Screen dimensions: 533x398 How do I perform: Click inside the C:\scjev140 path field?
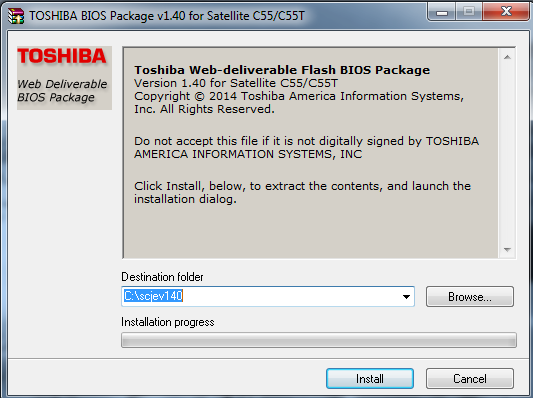[x=260, y=296]
